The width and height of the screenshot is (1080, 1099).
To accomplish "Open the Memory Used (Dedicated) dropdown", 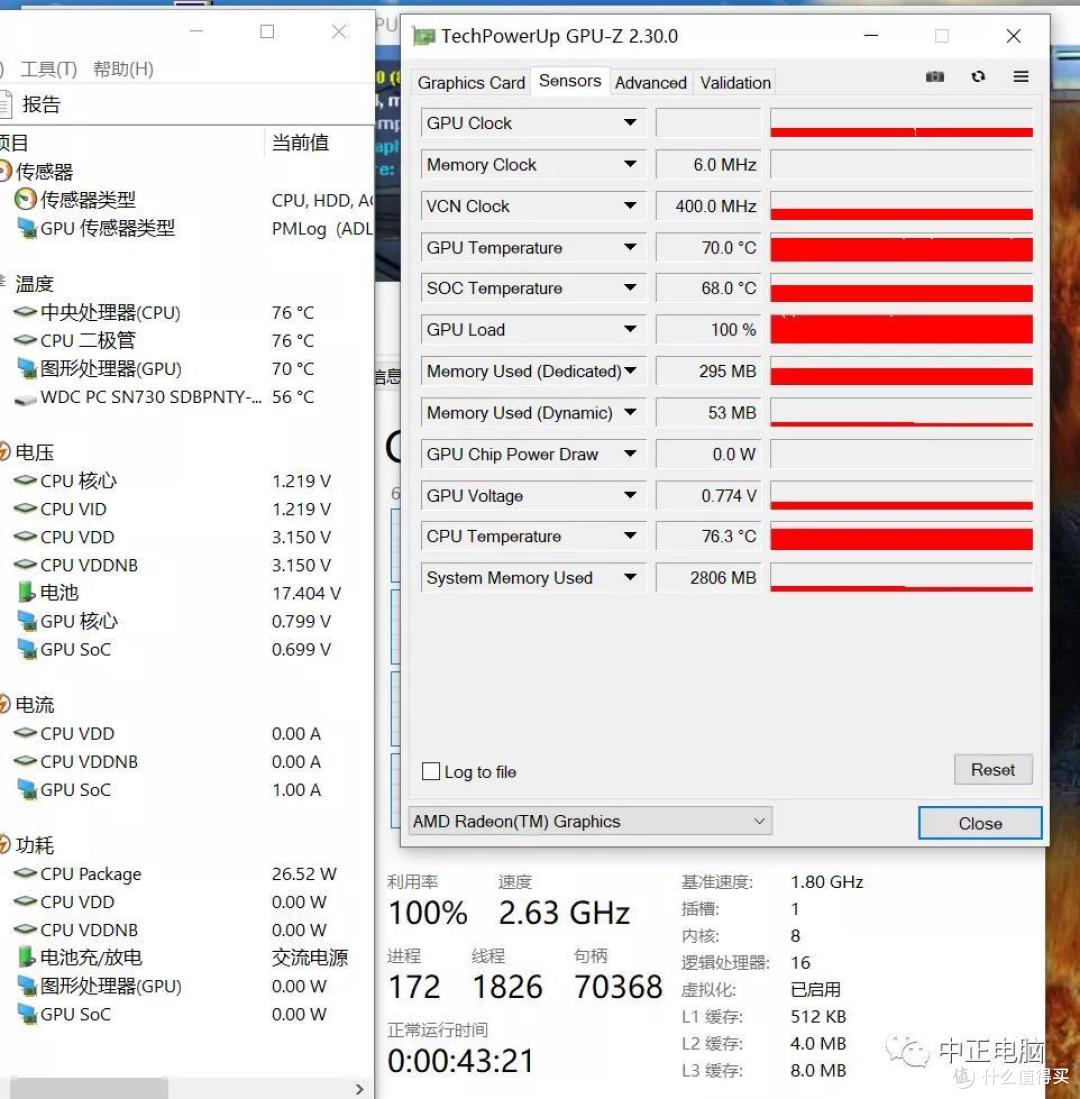I will coord(630,371).
